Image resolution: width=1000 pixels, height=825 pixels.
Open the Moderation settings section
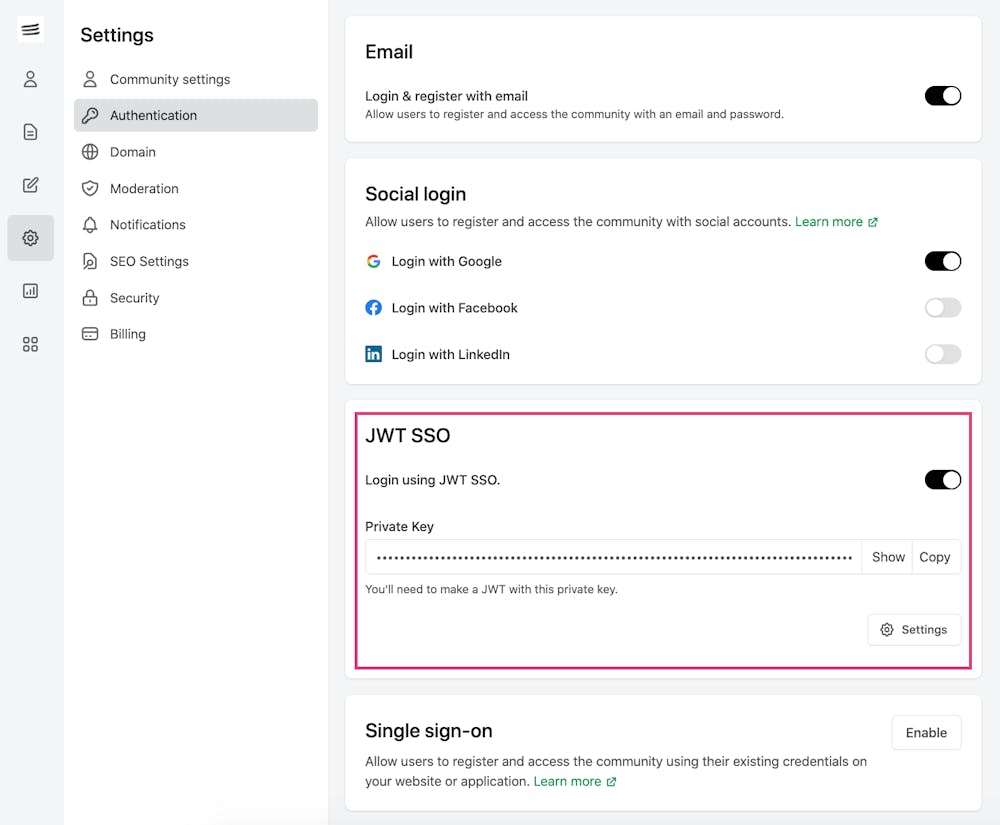(144, 188)
